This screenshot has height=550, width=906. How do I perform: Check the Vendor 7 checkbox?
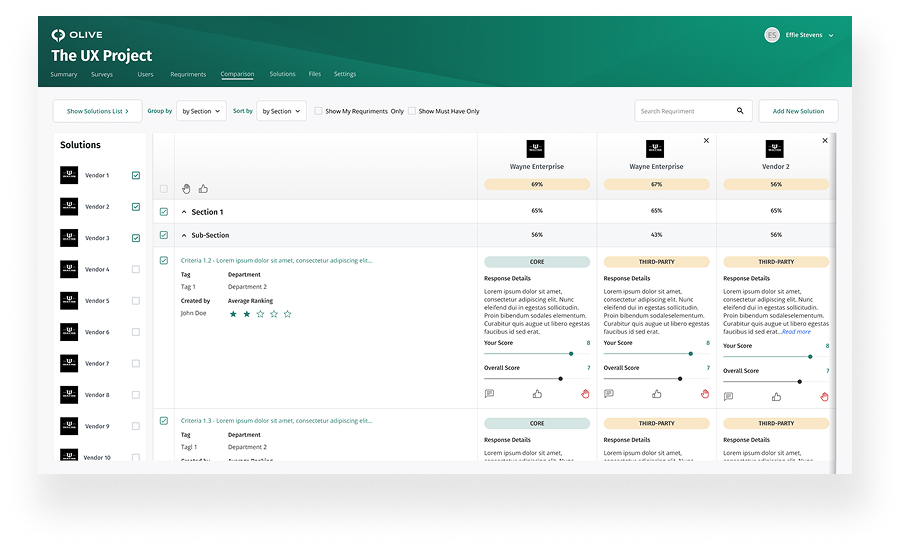coord(136,363)
